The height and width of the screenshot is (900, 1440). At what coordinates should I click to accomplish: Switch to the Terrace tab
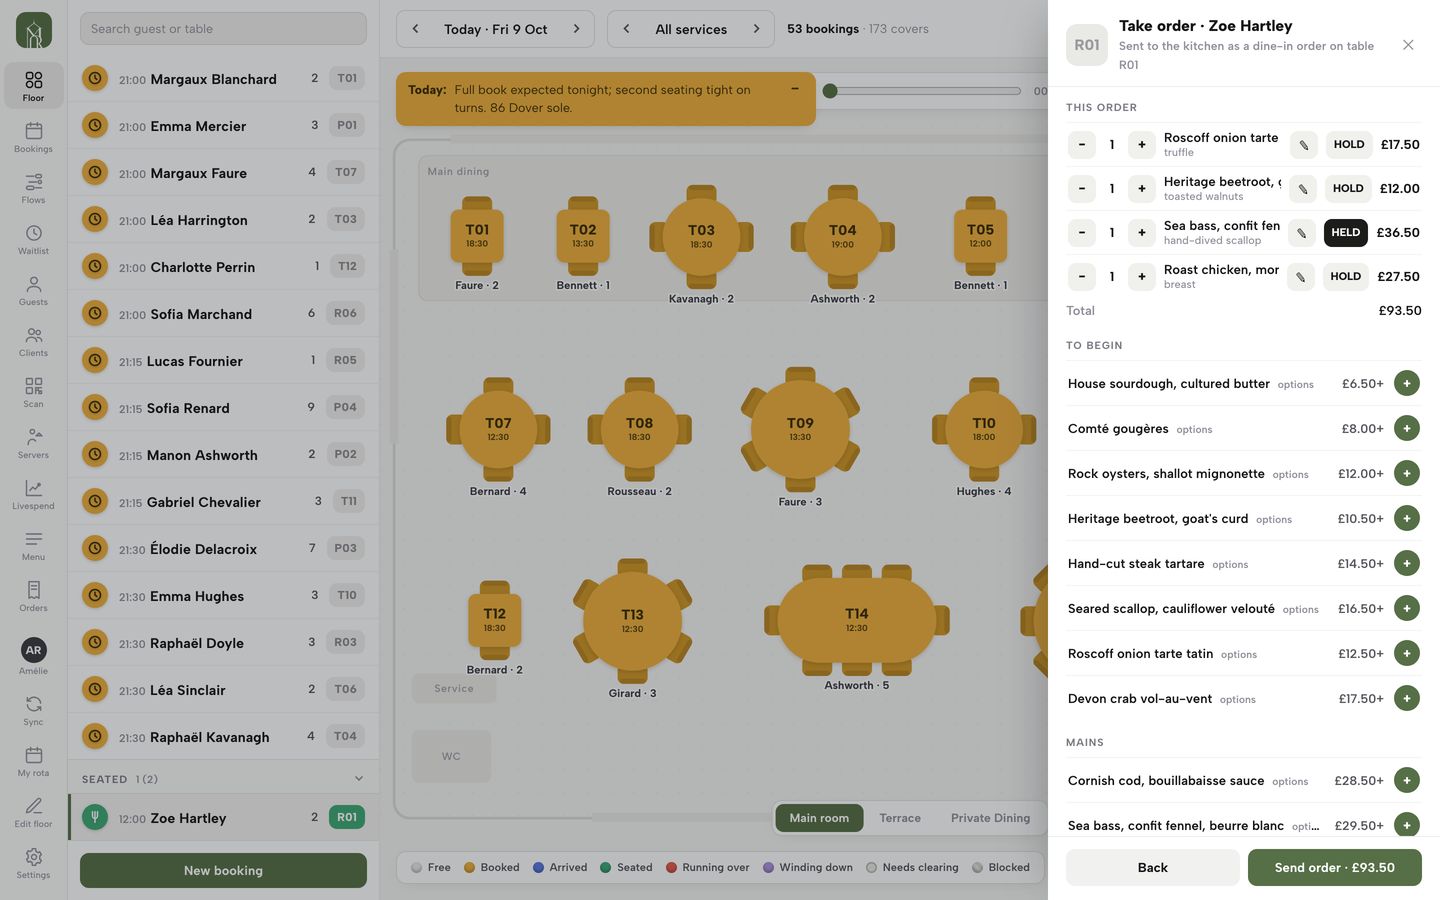pyautogui.click(x=900, y=818)
